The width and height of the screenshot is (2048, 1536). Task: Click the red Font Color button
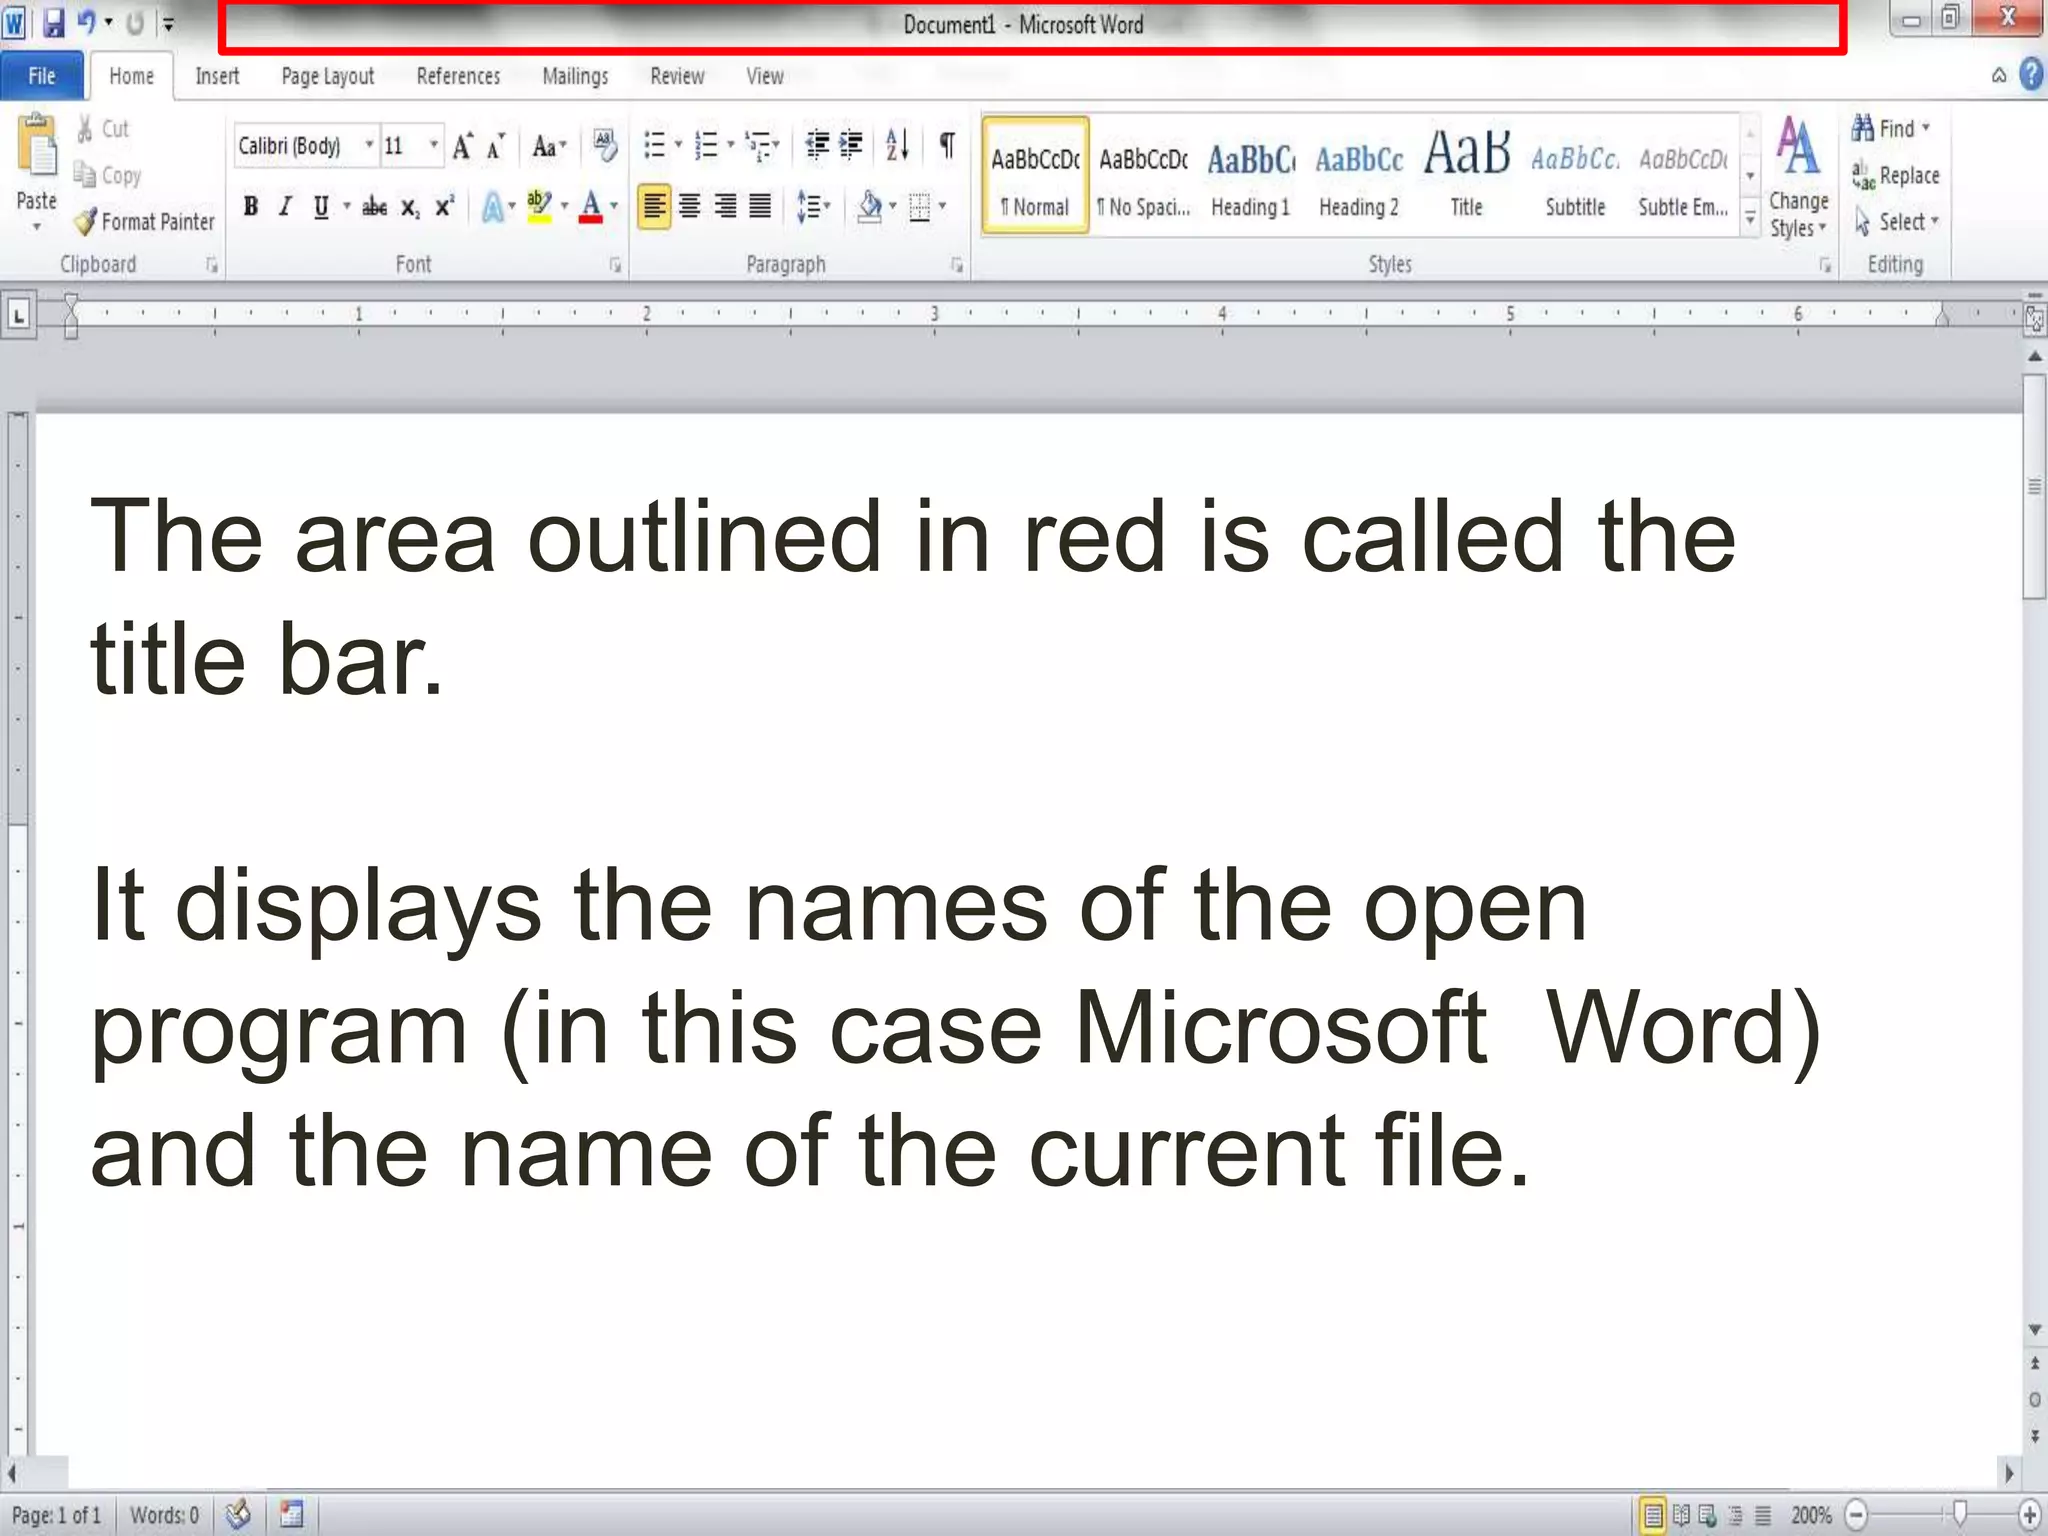click(x=591, y=207)
